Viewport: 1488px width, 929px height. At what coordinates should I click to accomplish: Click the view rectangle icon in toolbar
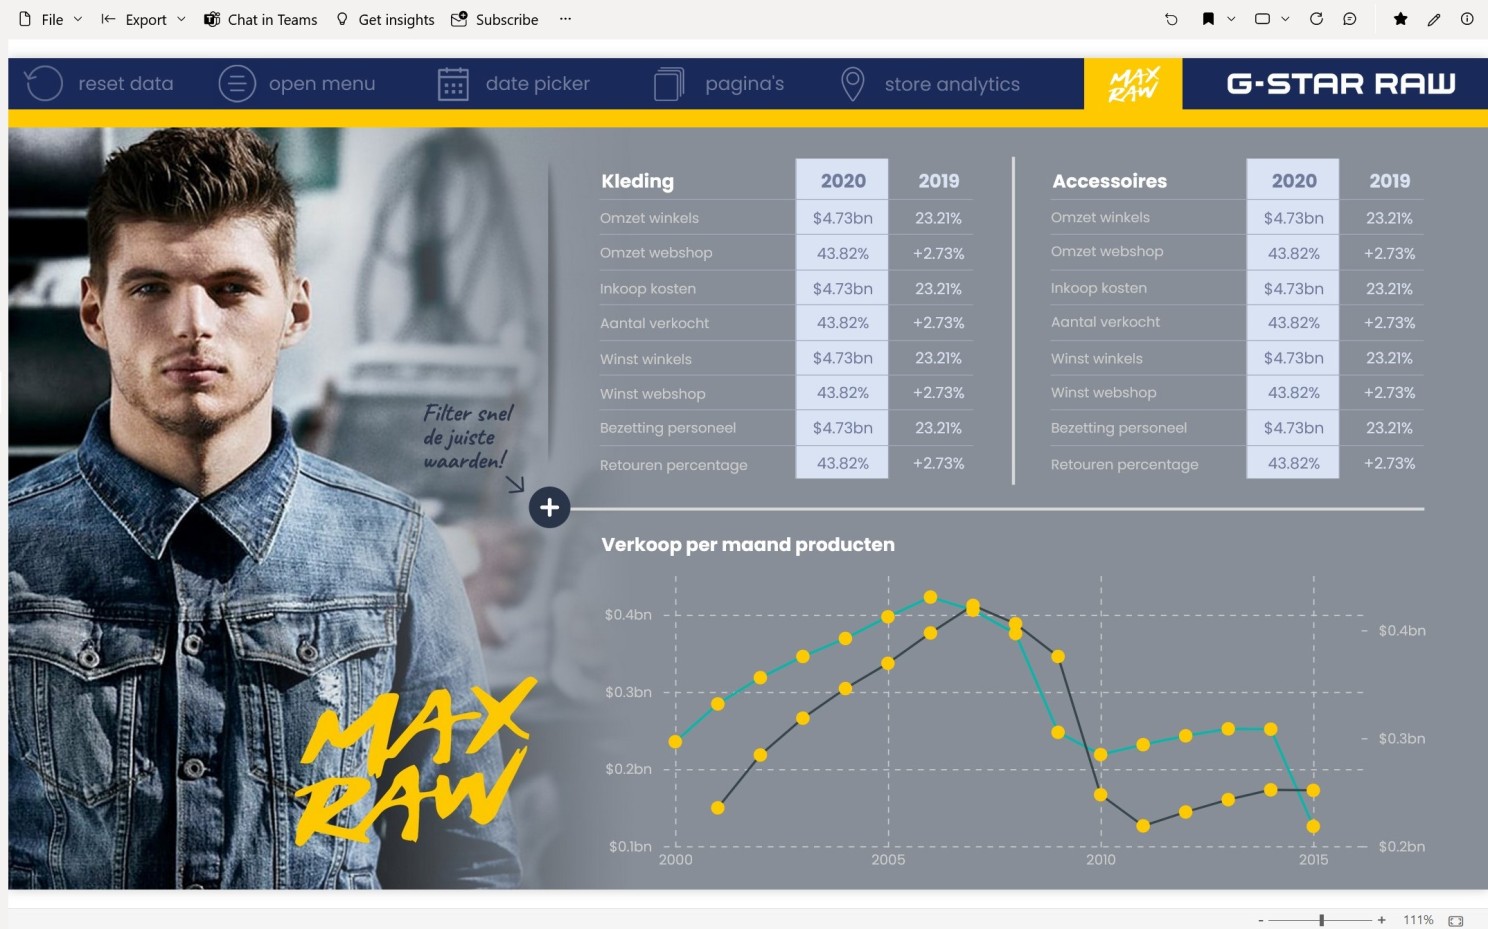(x=1262, y=19)
